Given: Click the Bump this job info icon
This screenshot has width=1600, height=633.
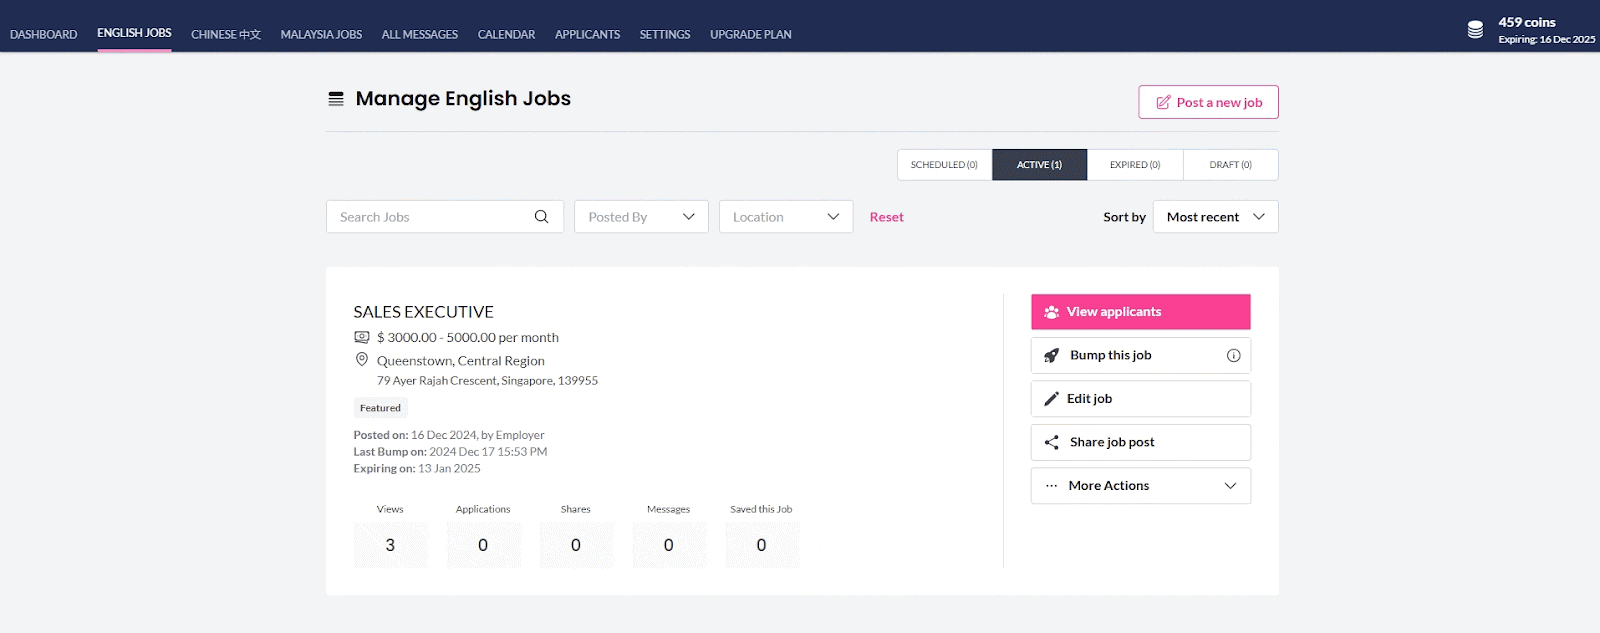Looking at the screenshot, I should (x=1233, y=356).
